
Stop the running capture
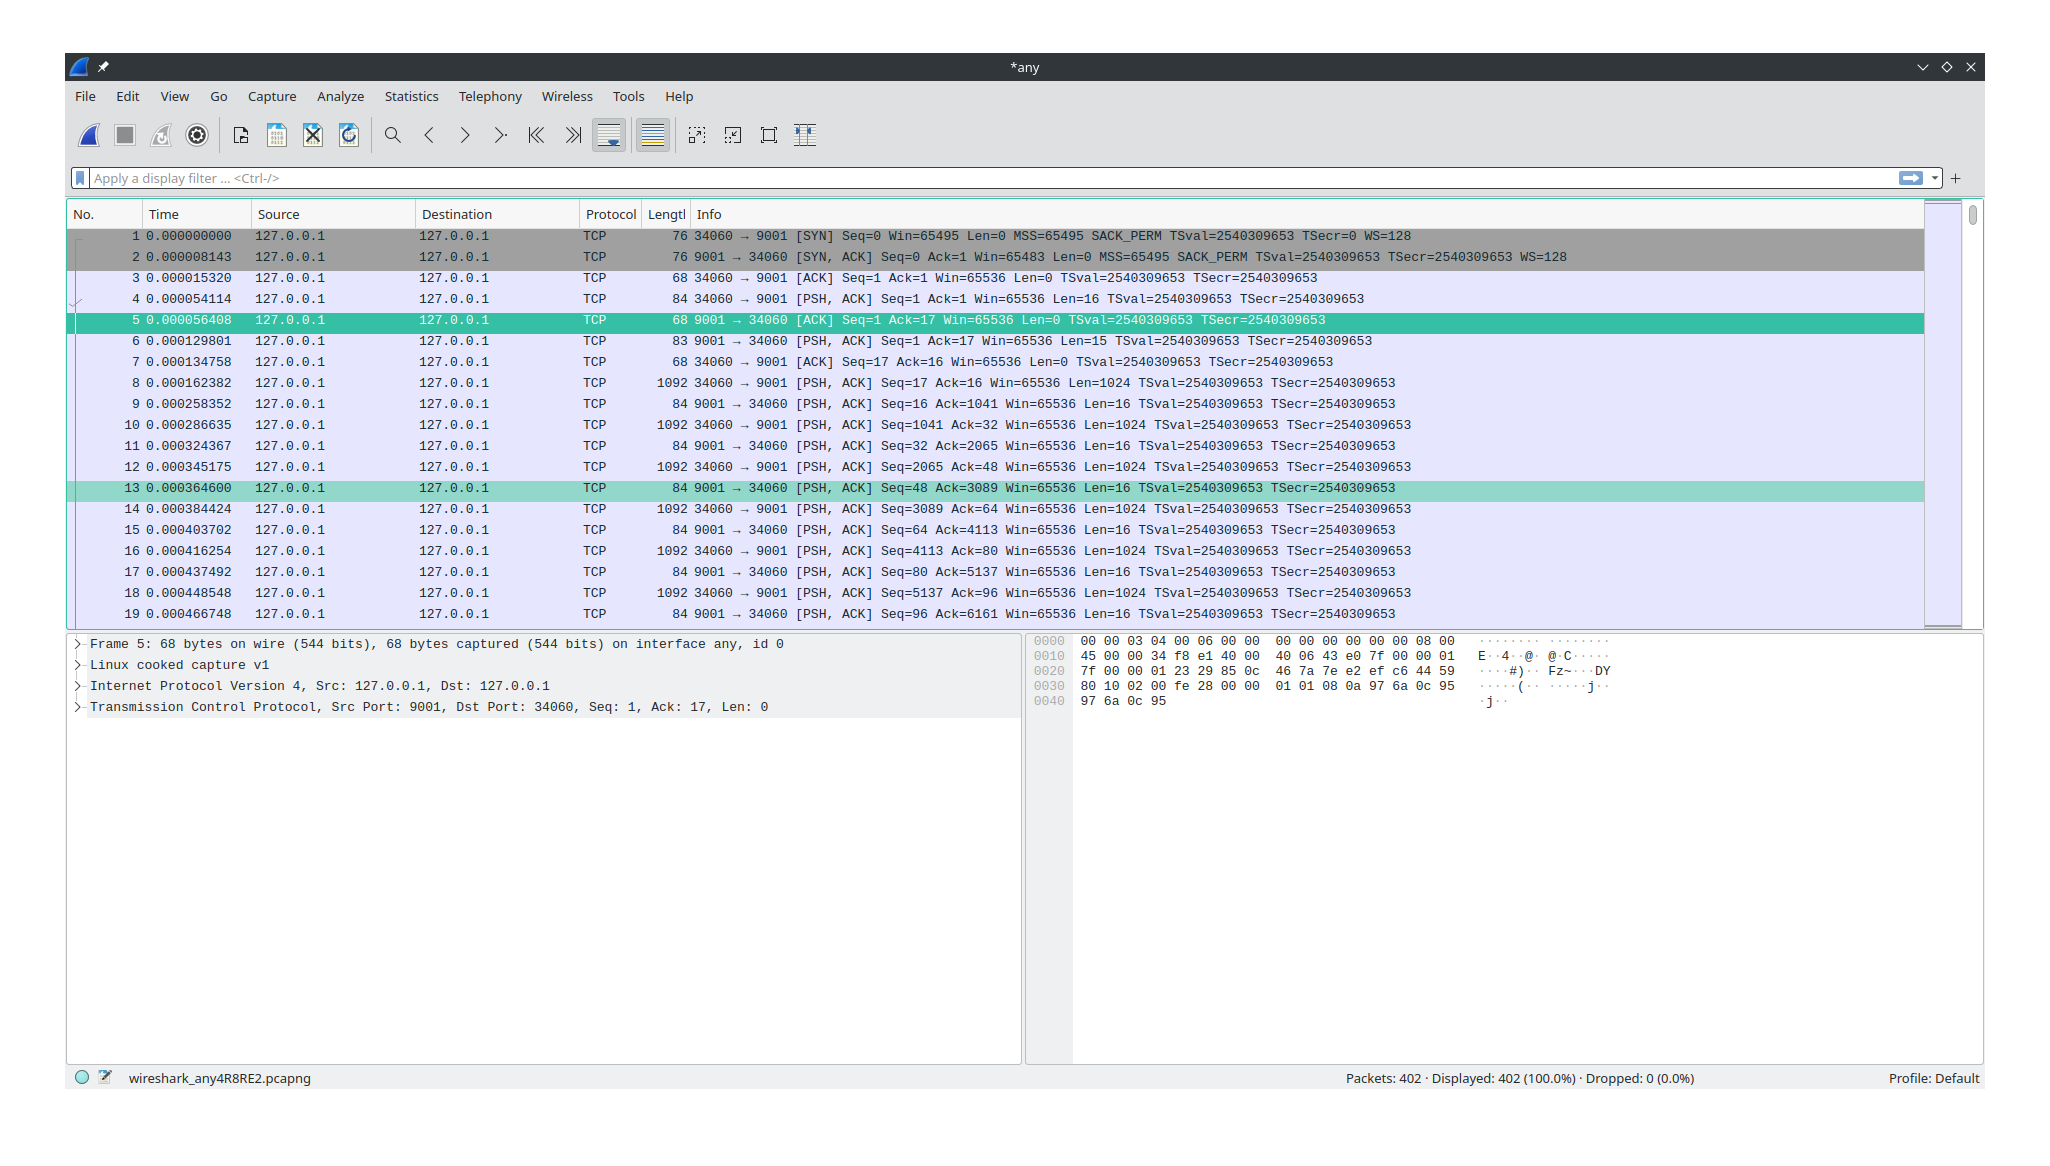pos(125,135)
